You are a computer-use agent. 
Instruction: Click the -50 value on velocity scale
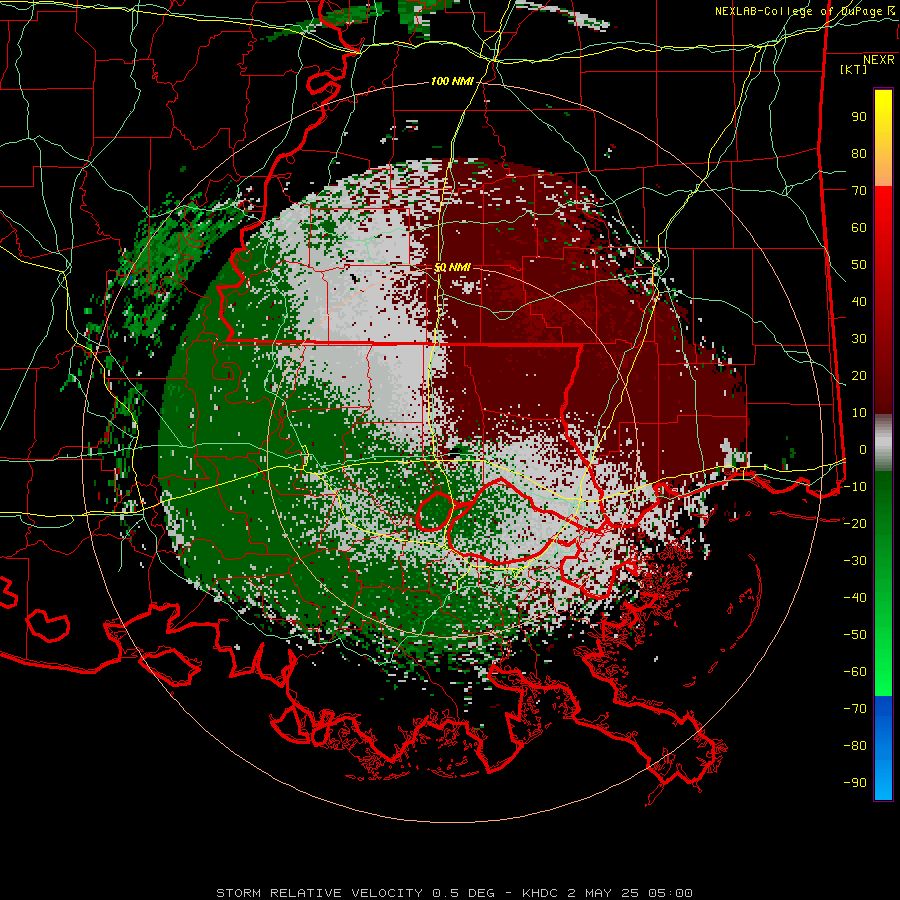point(855,635)
